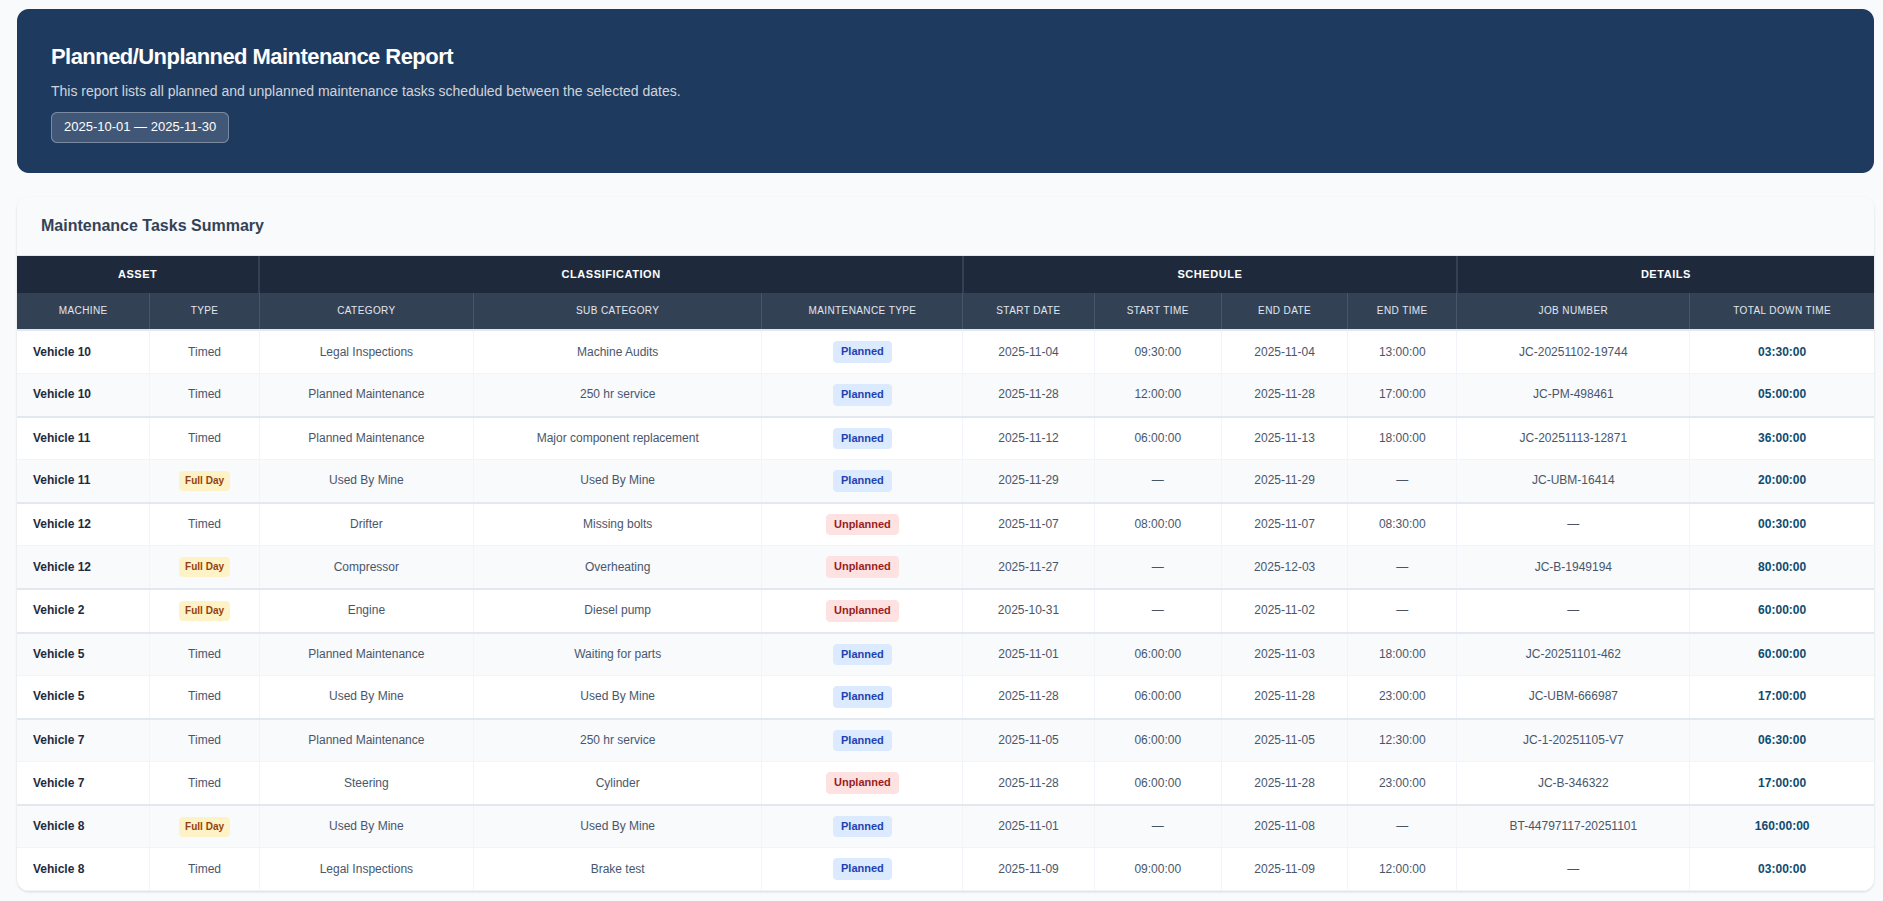Click Unplanned badge in Vehicle 12 Drifter row
The width and height of the screenshot is (1883, 901).
click(861, 524)
